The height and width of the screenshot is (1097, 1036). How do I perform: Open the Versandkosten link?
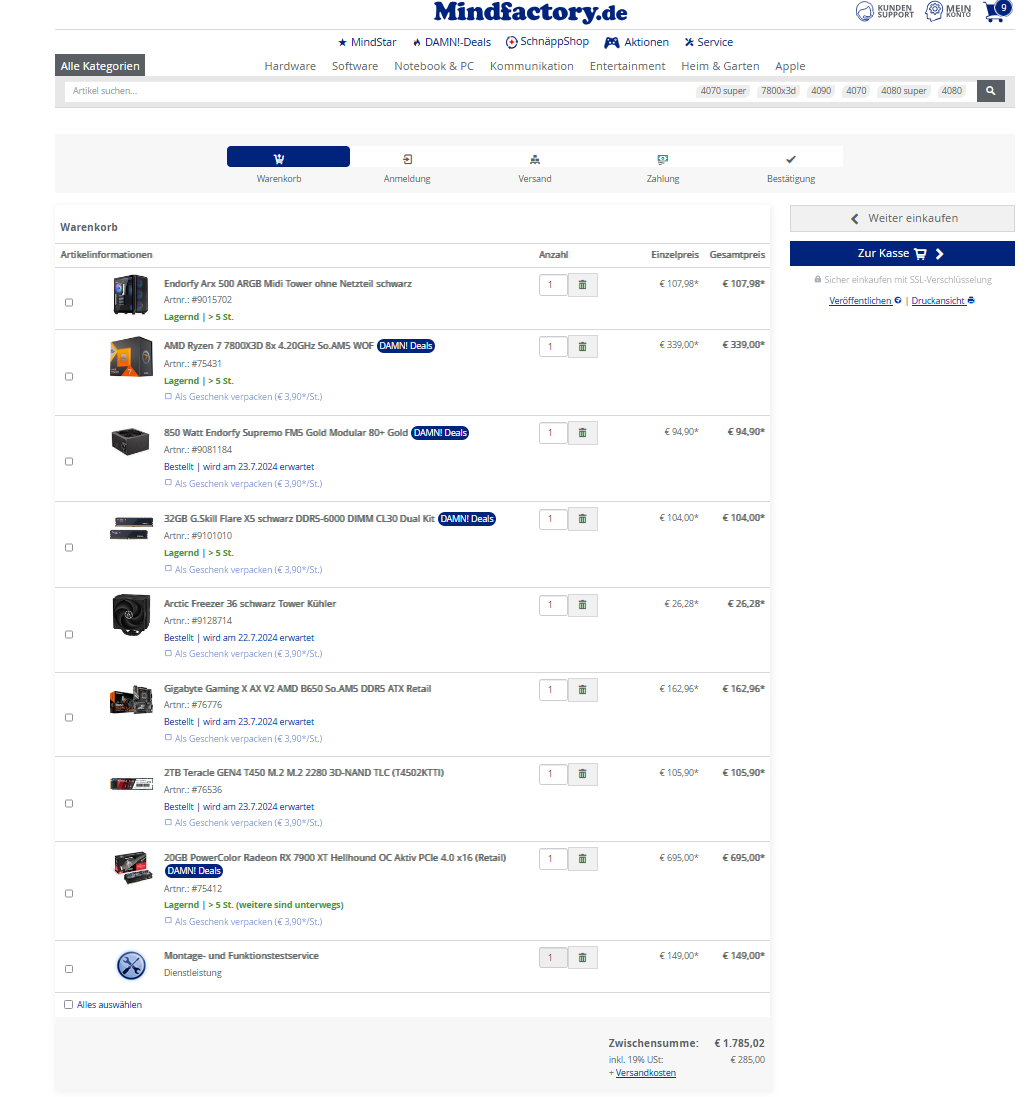(646, 1073)
